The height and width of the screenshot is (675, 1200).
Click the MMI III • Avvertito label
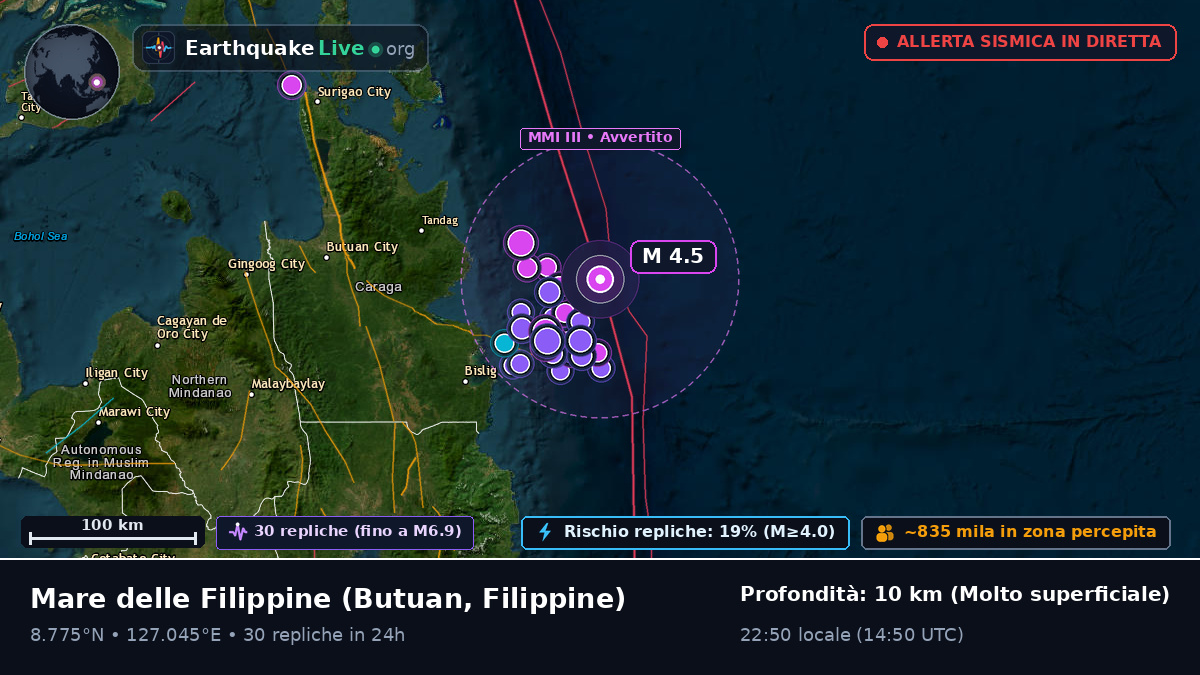tap(600, 138)
